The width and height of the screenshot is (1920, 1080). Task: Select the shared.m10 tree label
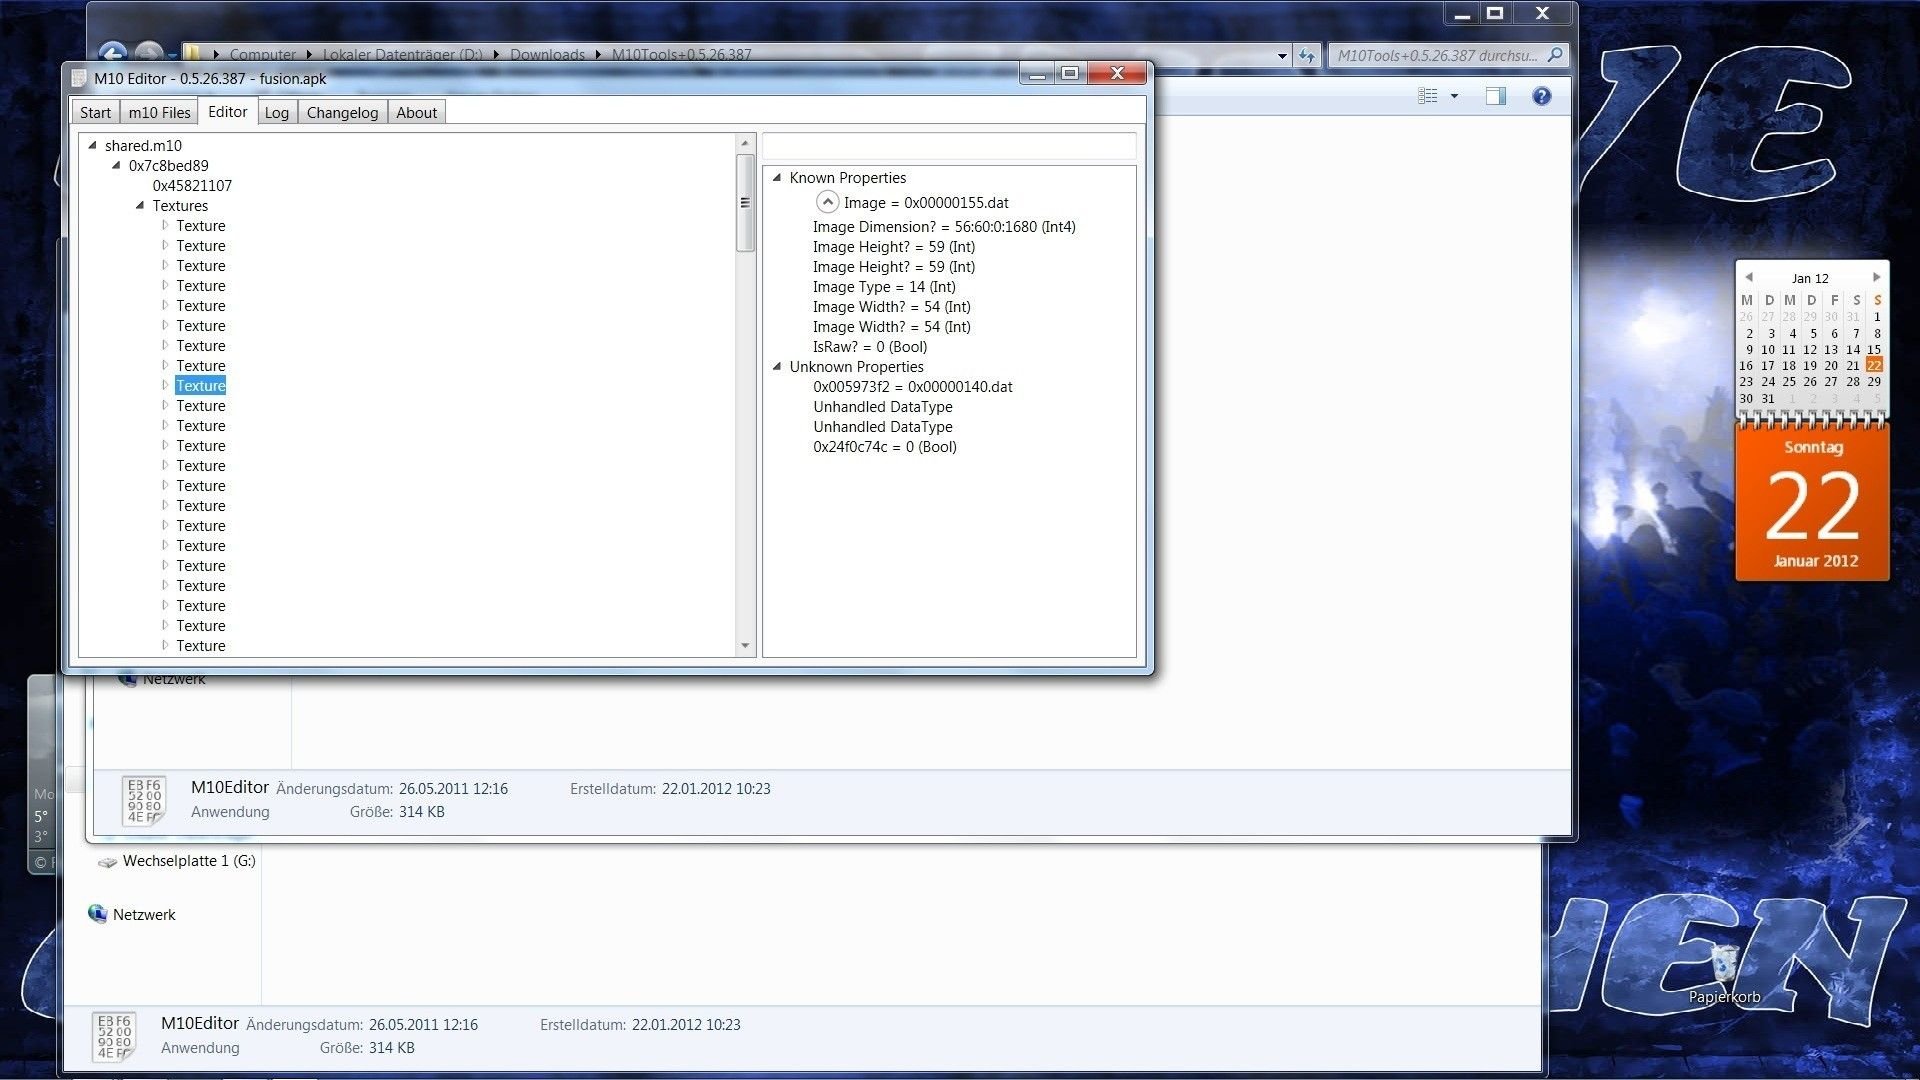(x=143, y=146)
